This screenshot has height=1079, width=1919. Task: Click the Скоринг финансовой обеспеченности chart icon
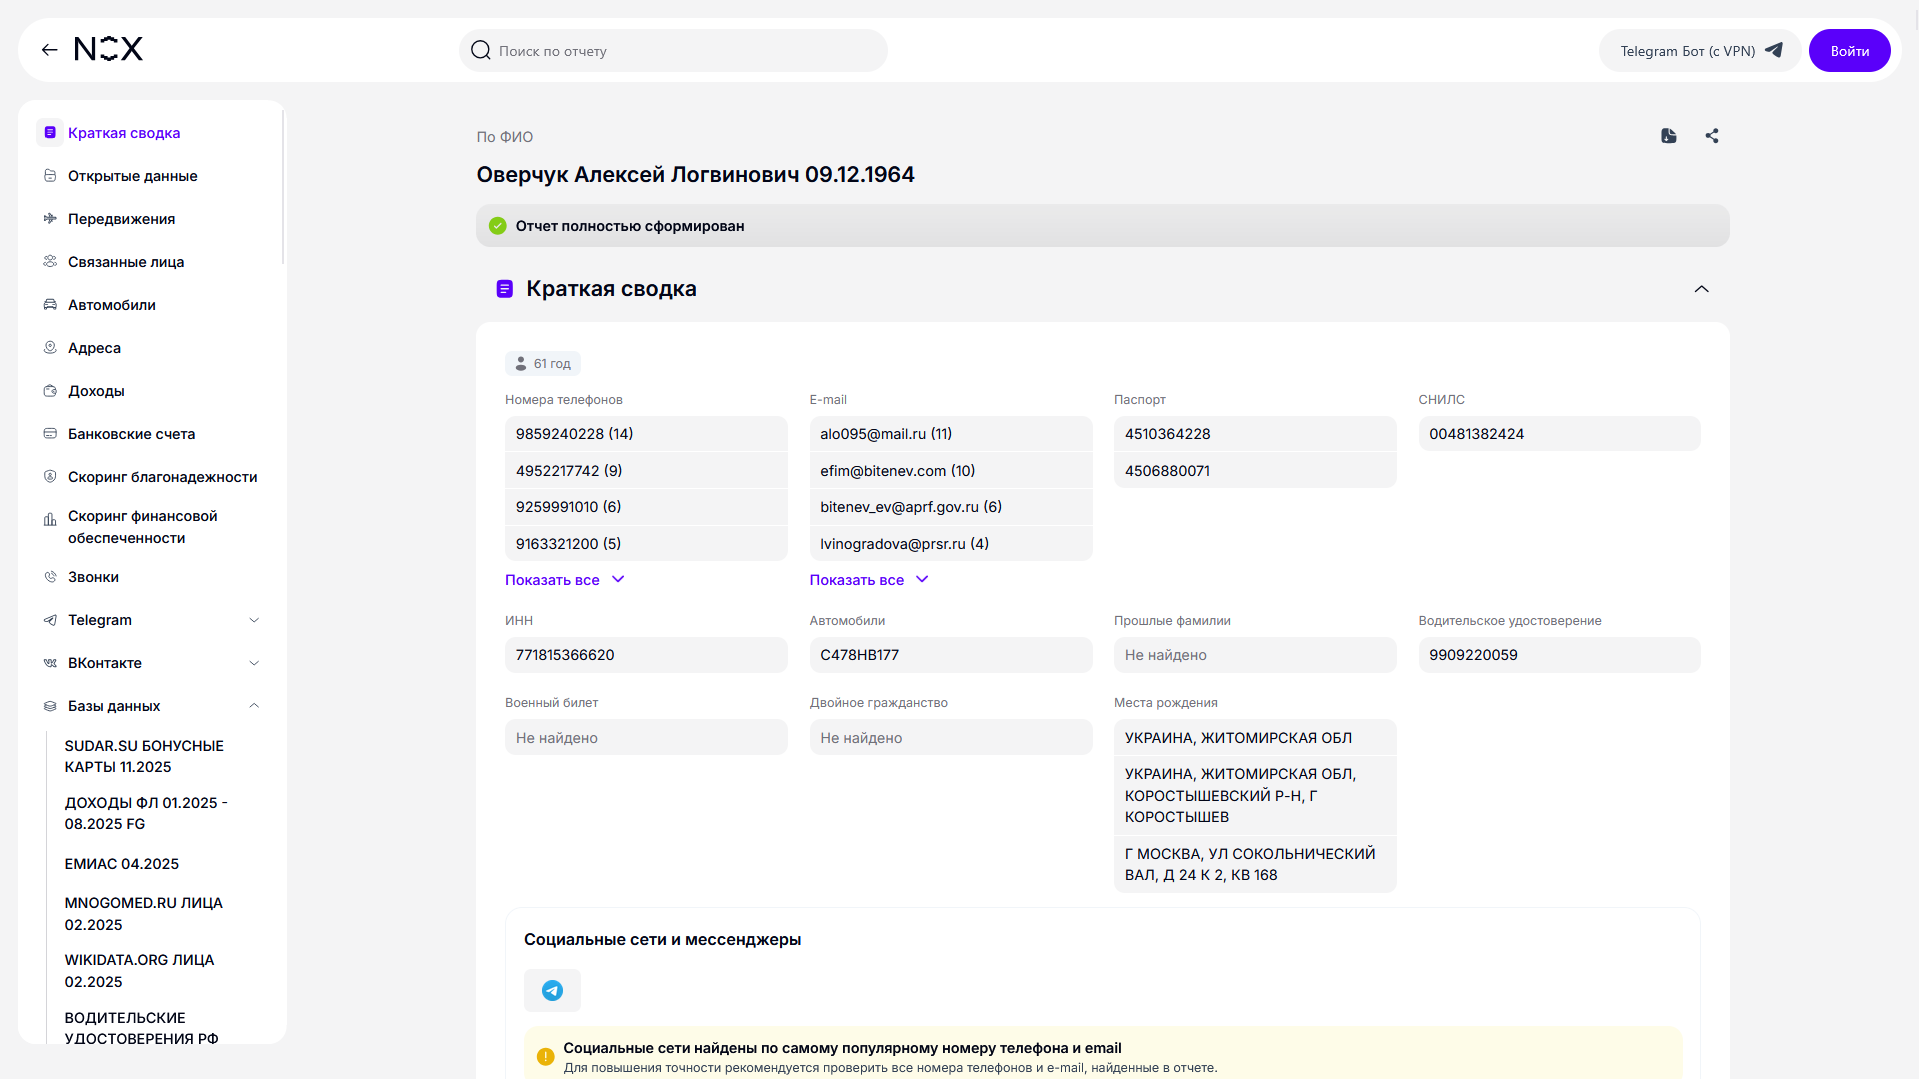pos(50,519)
